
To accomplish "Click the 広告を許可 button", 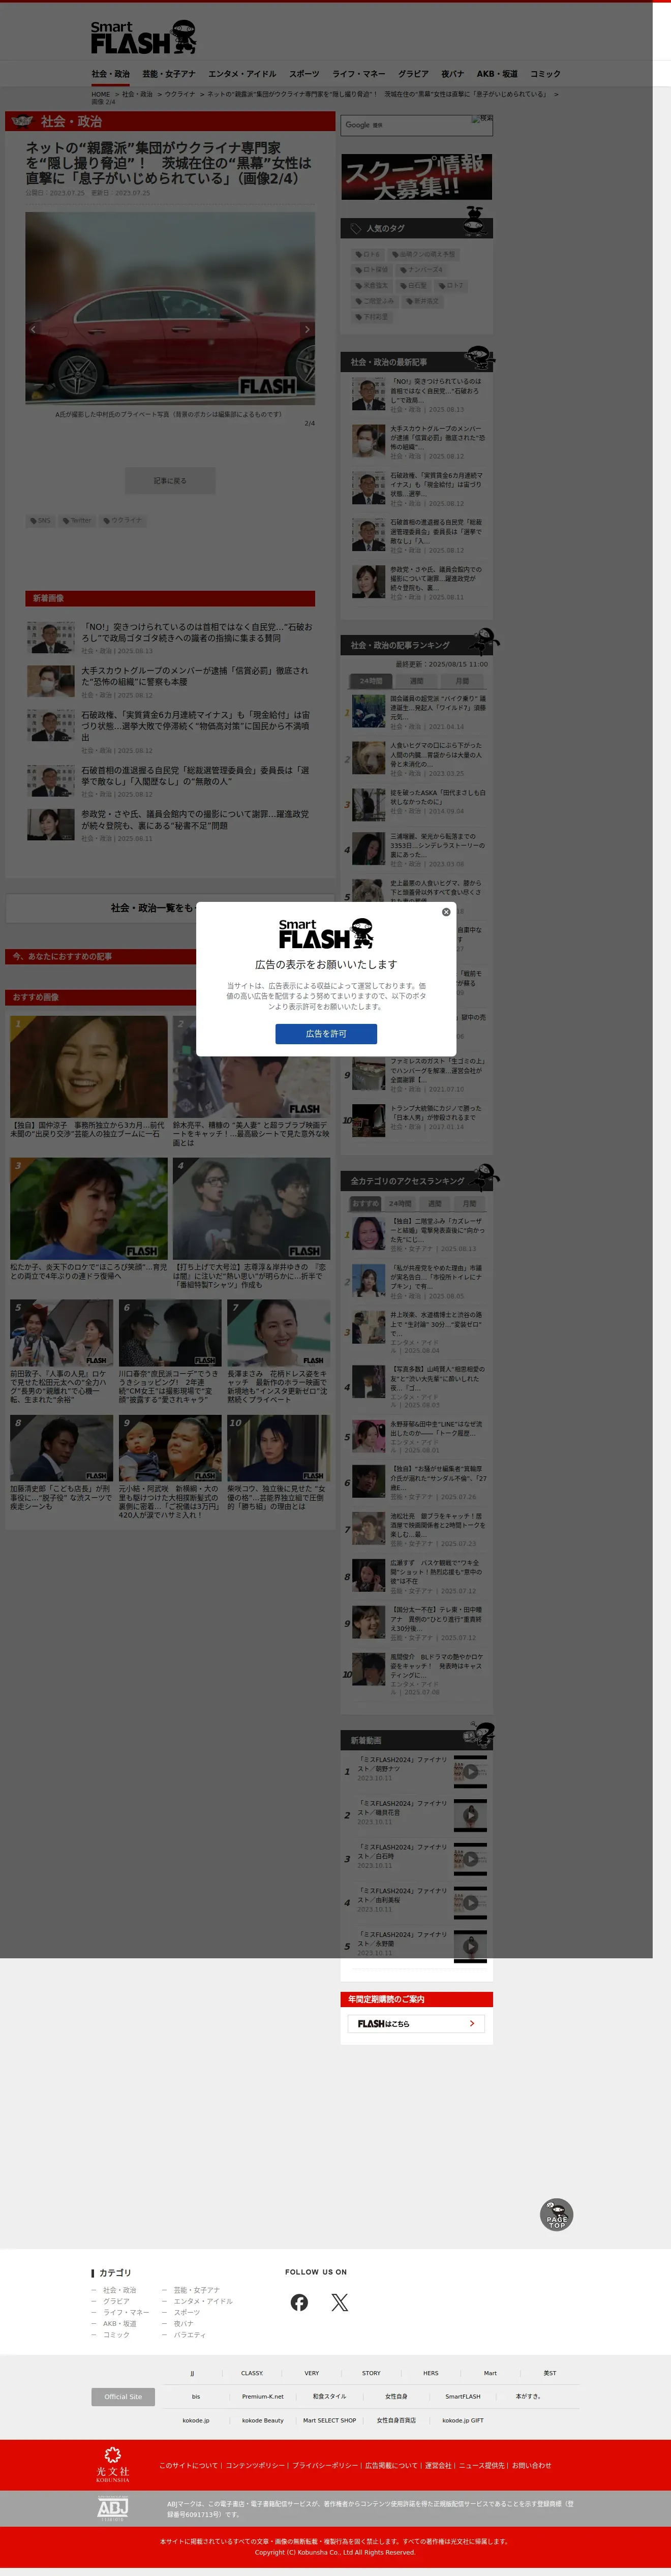I will tap(326, 1033).
